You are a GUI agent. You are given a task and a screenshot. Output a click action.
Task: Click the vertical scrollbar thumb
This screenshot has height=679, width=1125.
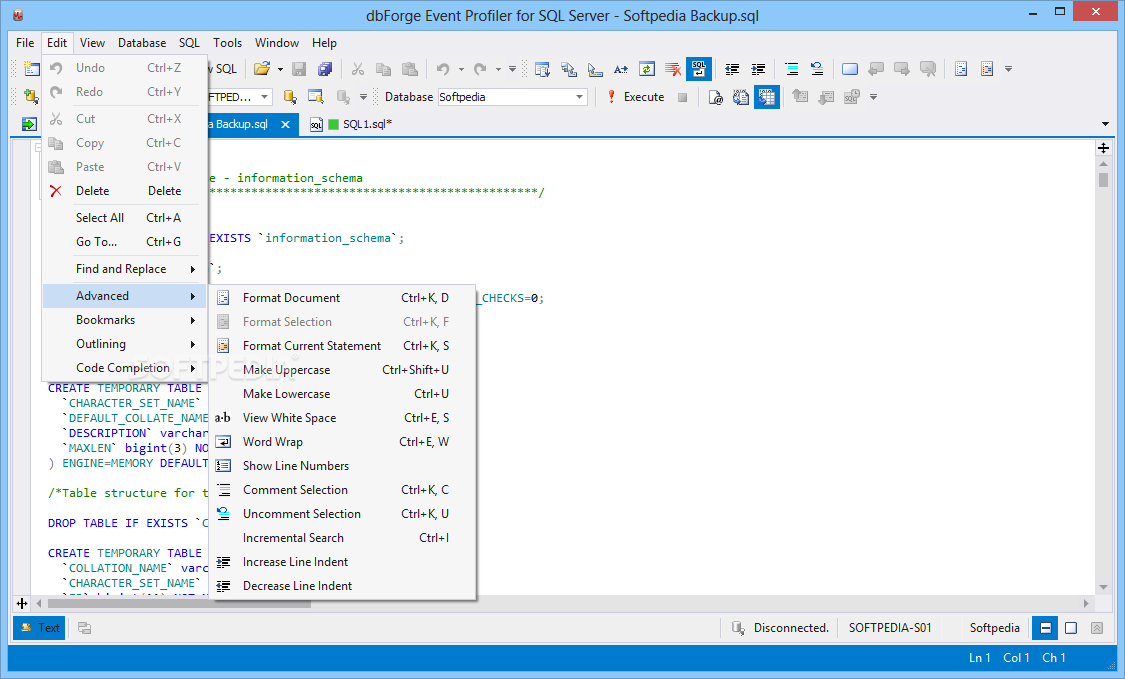(1103, 179)
